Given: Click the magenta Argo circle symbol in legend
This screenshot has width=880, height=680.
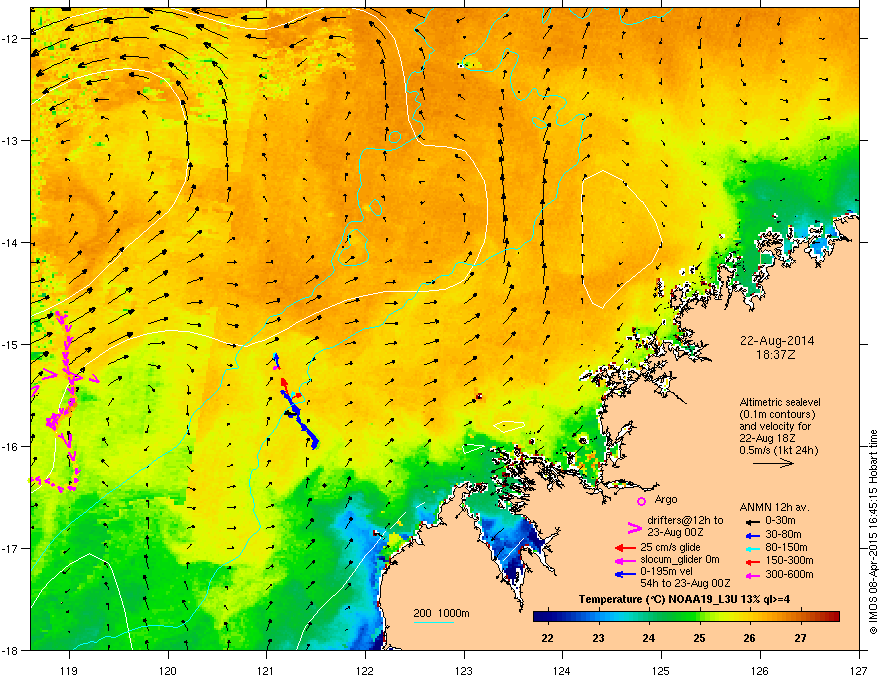Looking at the screenshot, I should pyautogui.click(x=641, y=501).
